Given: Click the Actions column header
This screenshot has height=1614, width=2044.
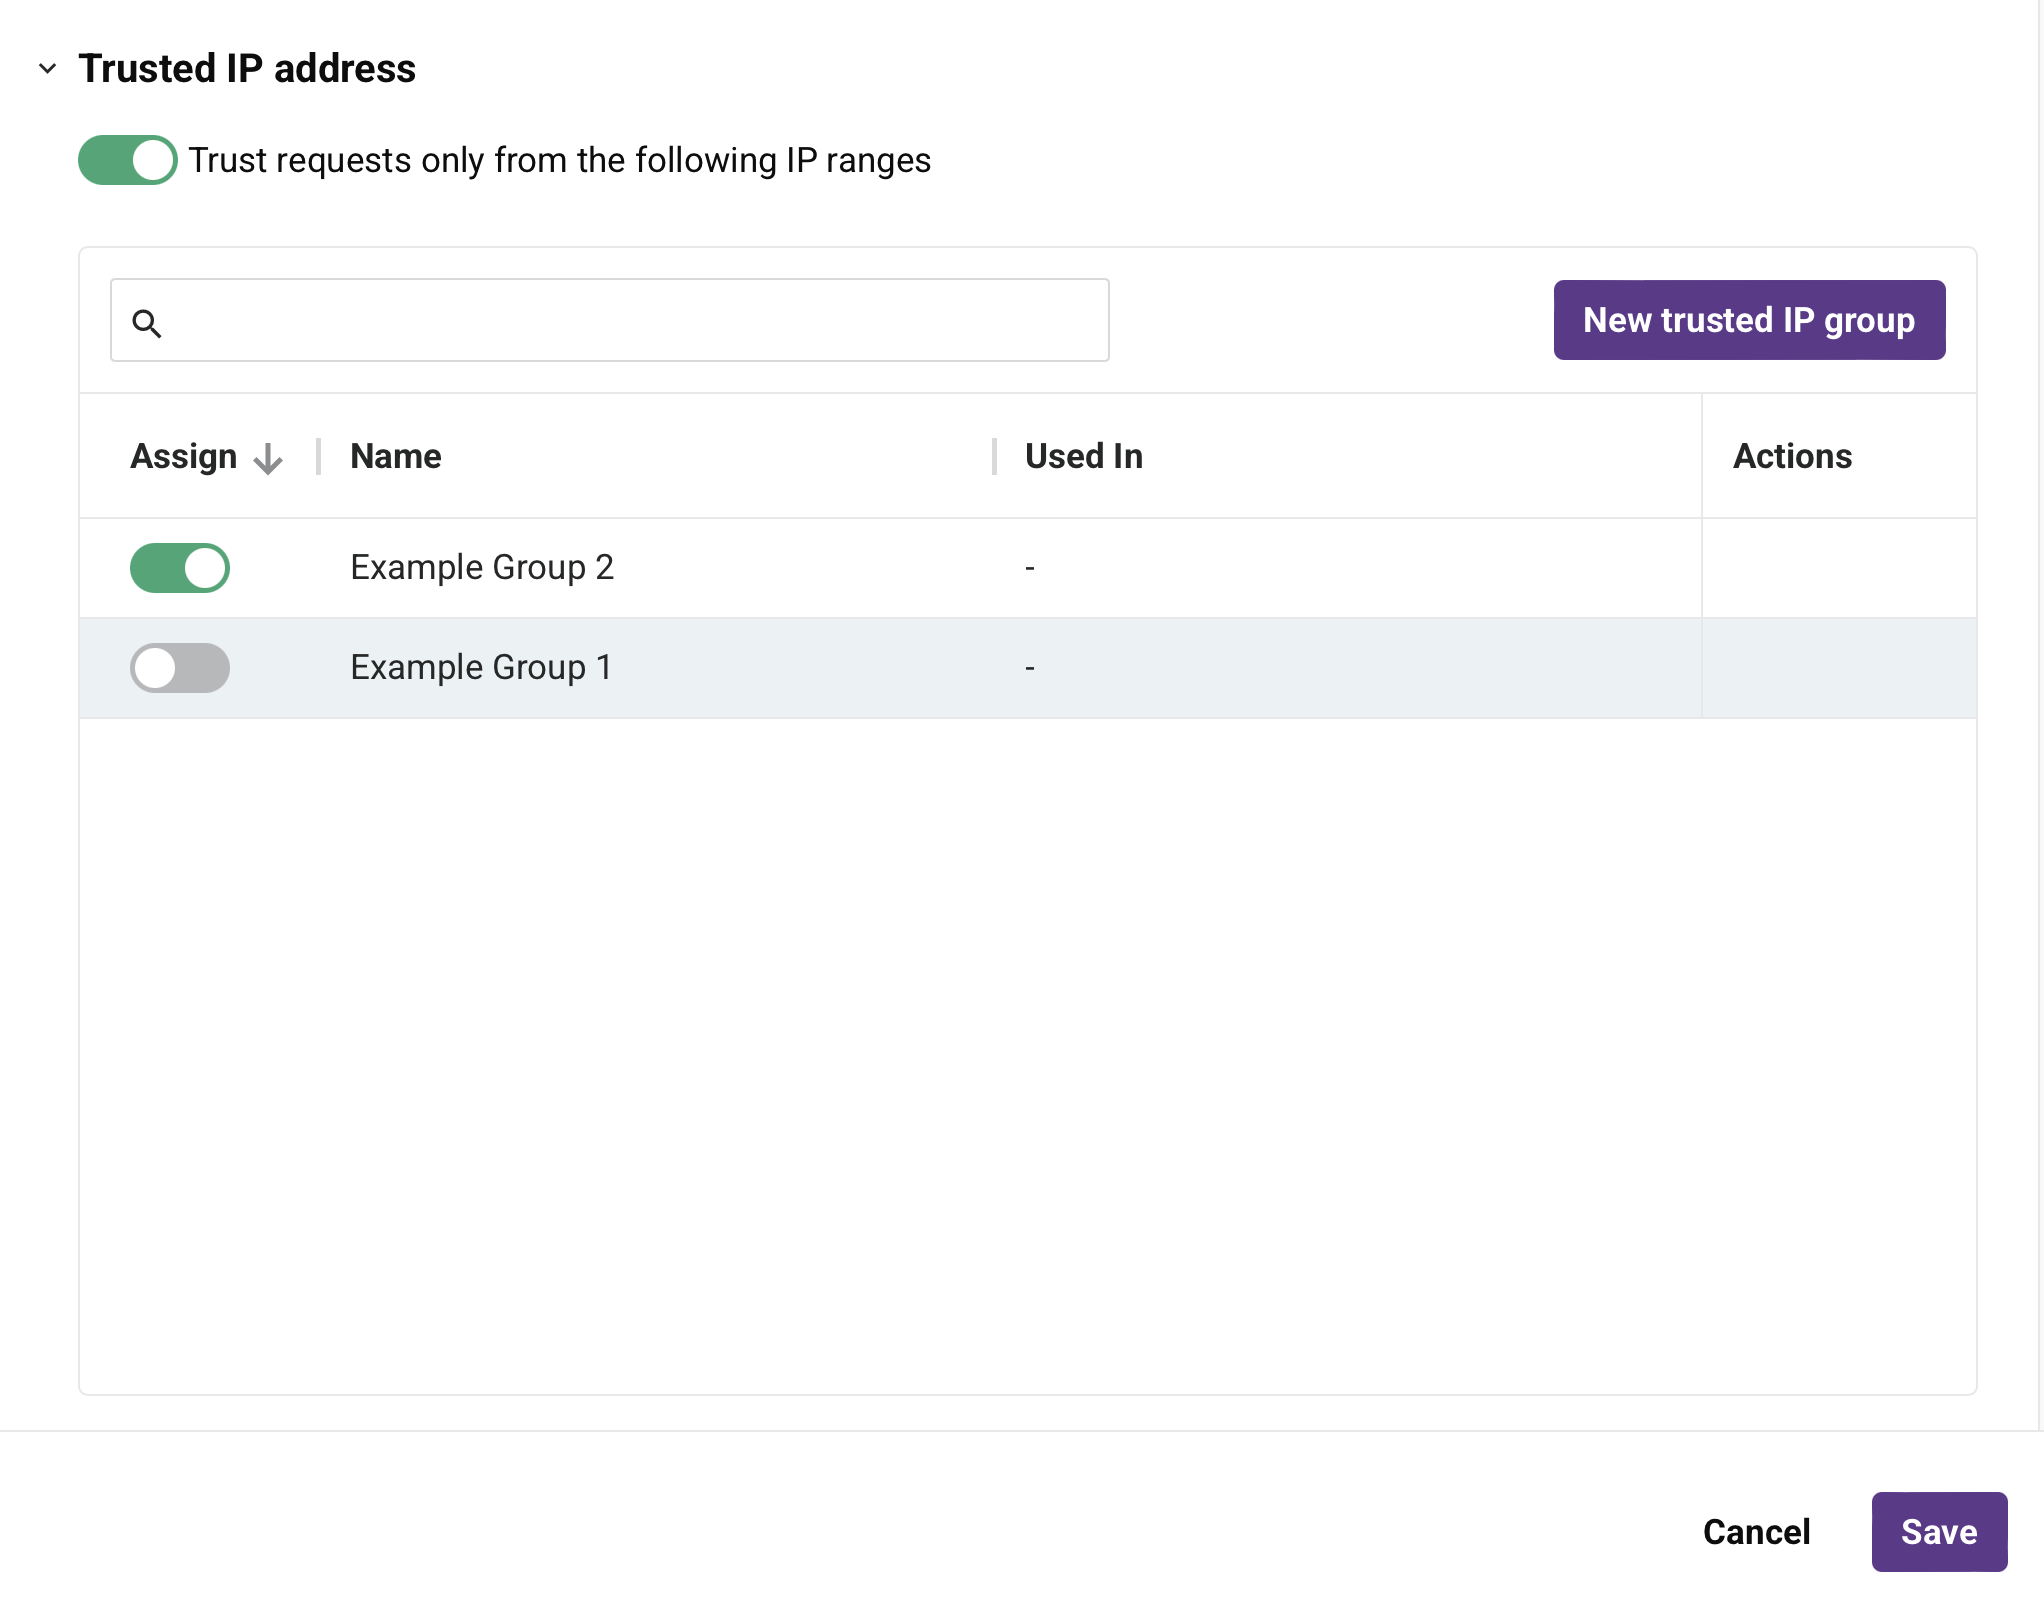Looking at the screenshot, I should (x=1792, y=456).
